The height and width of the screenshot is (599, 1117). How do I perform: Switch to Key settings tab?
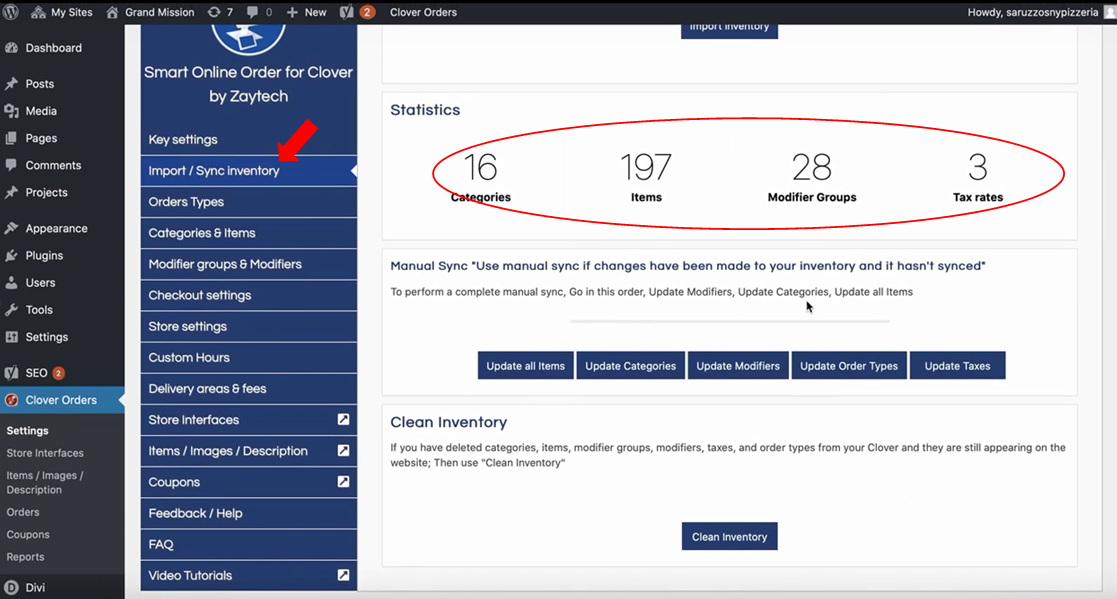249,140
